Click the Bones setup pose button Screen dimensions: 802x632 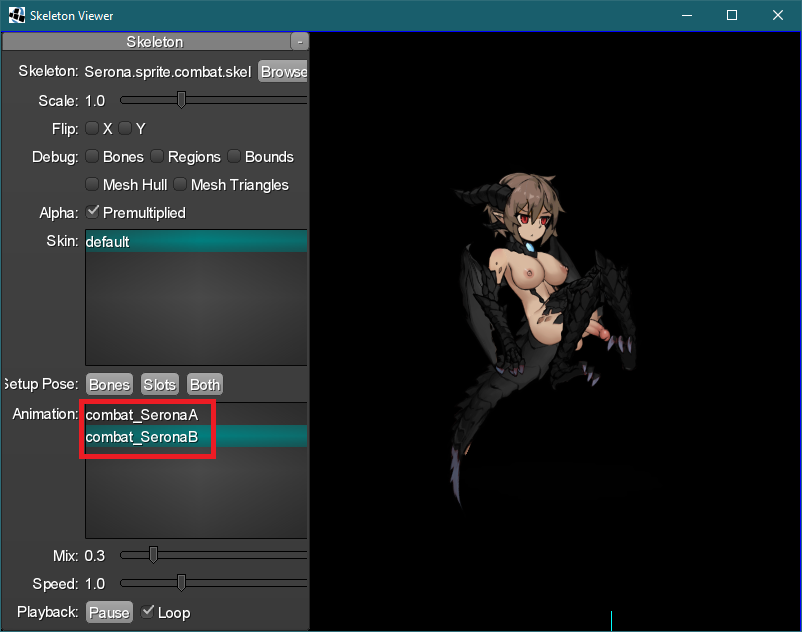[x=109, y=385]
